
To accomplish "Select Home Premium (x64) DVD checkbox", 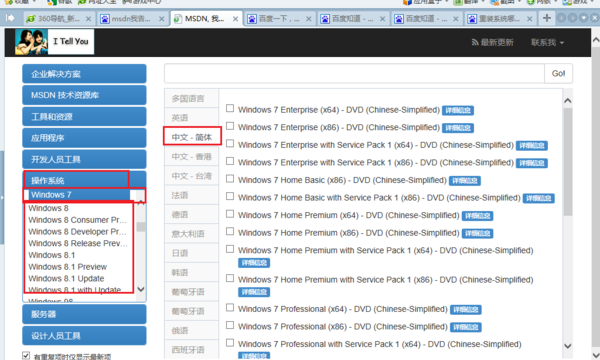I will coord(230,214).
